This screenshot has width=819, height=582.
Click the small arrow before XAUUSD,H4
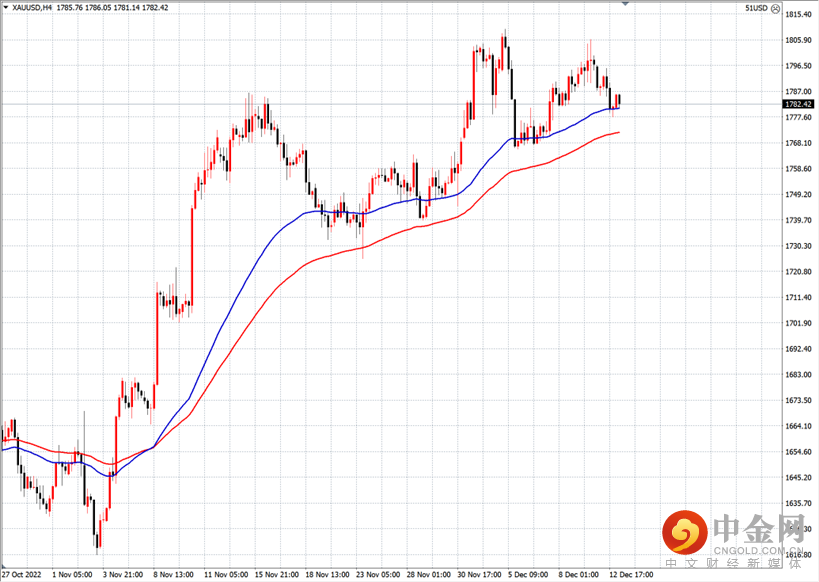[x=5, y=8]
